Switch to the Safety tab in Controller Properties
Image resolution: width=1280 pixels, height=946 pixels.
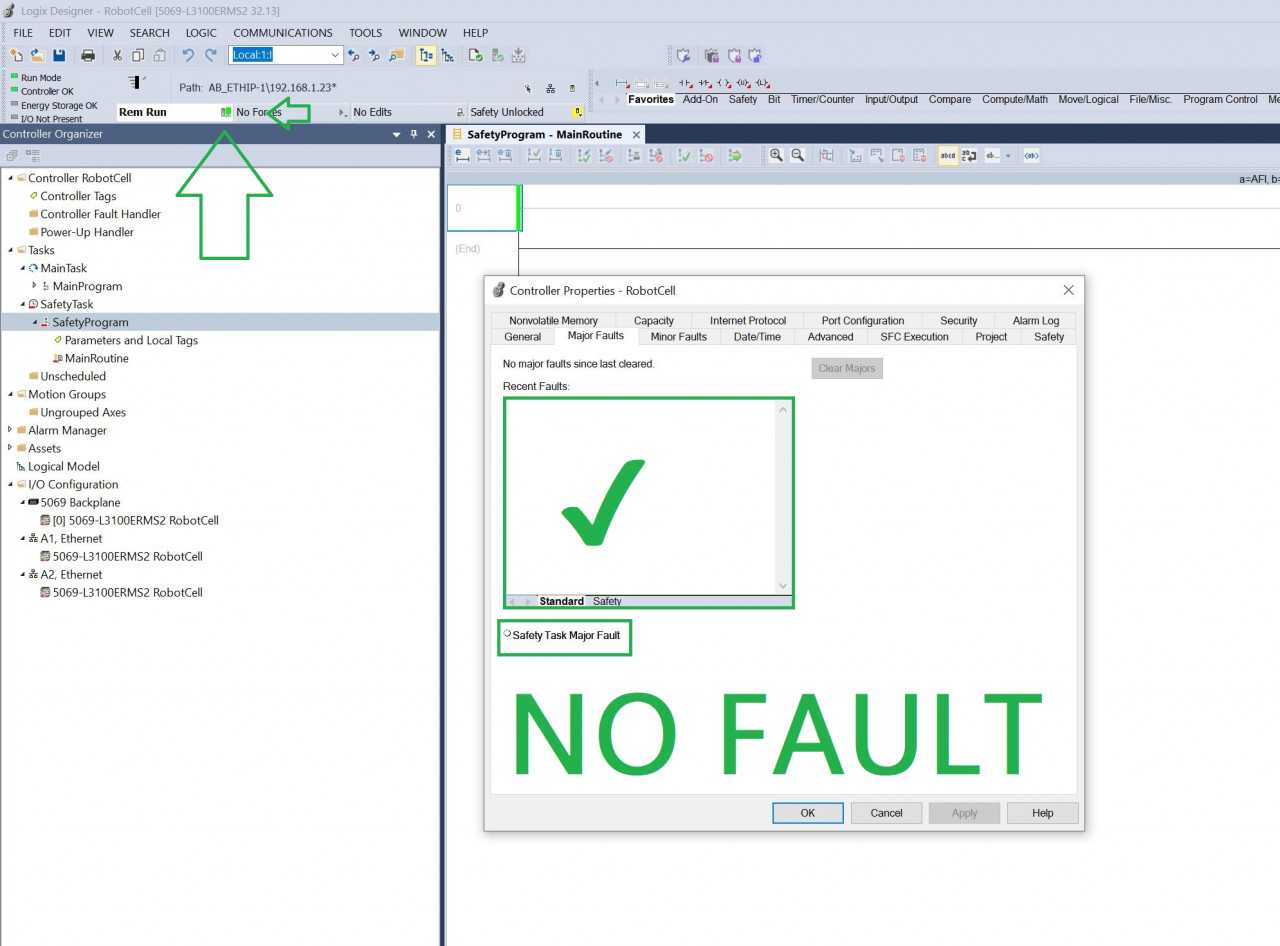[x=1049, y=337]
